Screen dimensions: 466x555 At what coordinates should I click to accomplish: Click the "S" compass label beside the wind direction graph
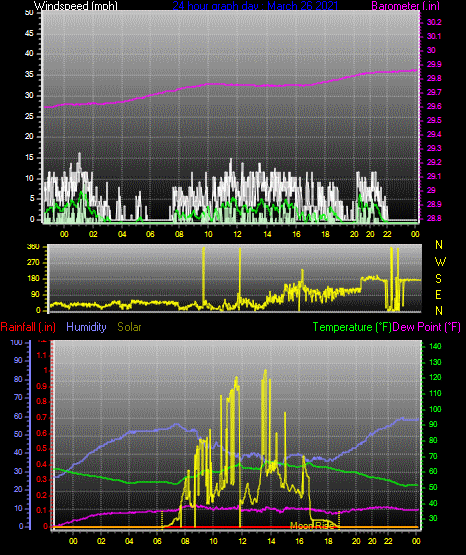pyautogui.click(x=438, y=279)
